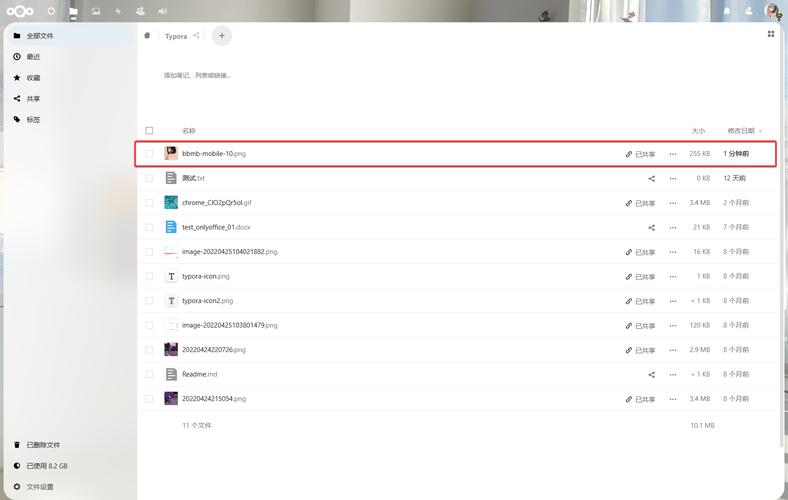The image size is (788, 500).
Task: Open shared link status for chrome_ClO2pQrSol.gif
Action: click(640, 203)
